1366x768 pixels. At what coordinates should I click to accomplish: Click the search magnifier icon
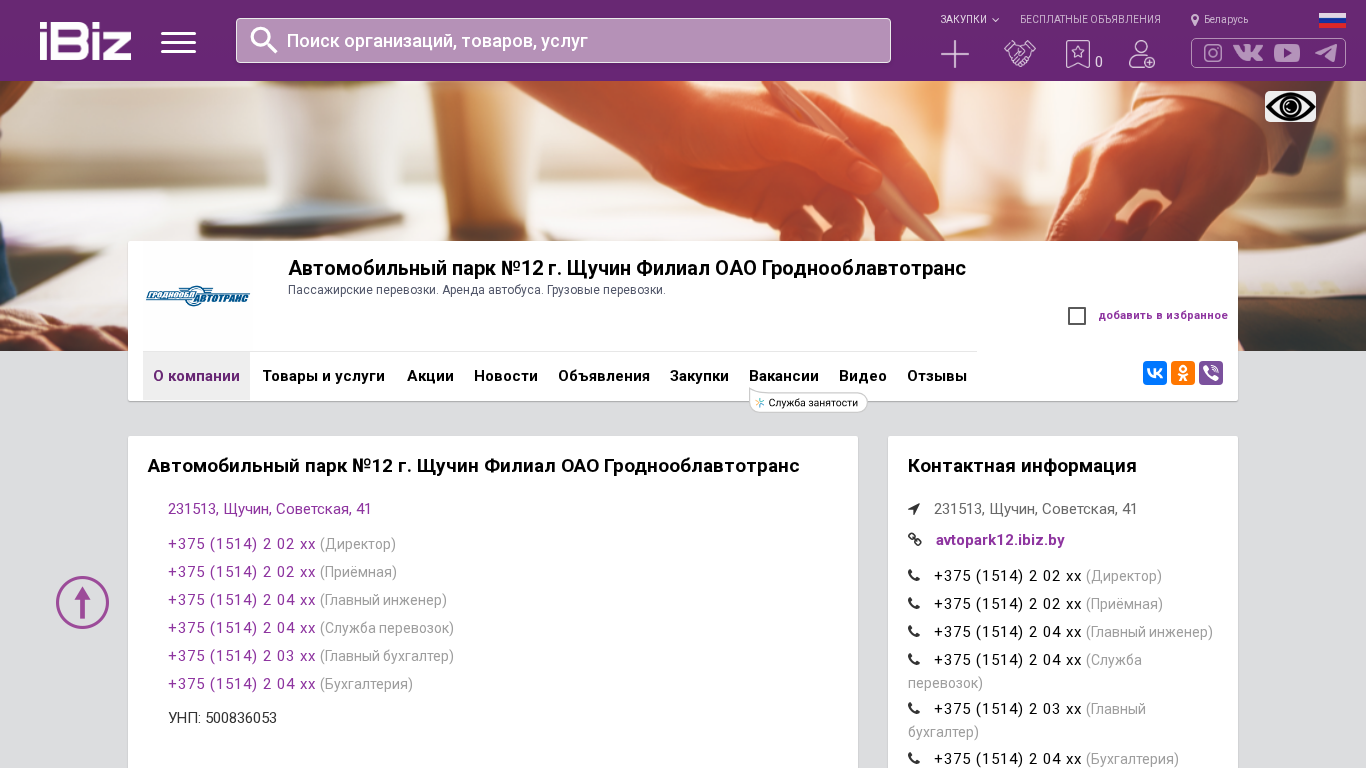264,40
